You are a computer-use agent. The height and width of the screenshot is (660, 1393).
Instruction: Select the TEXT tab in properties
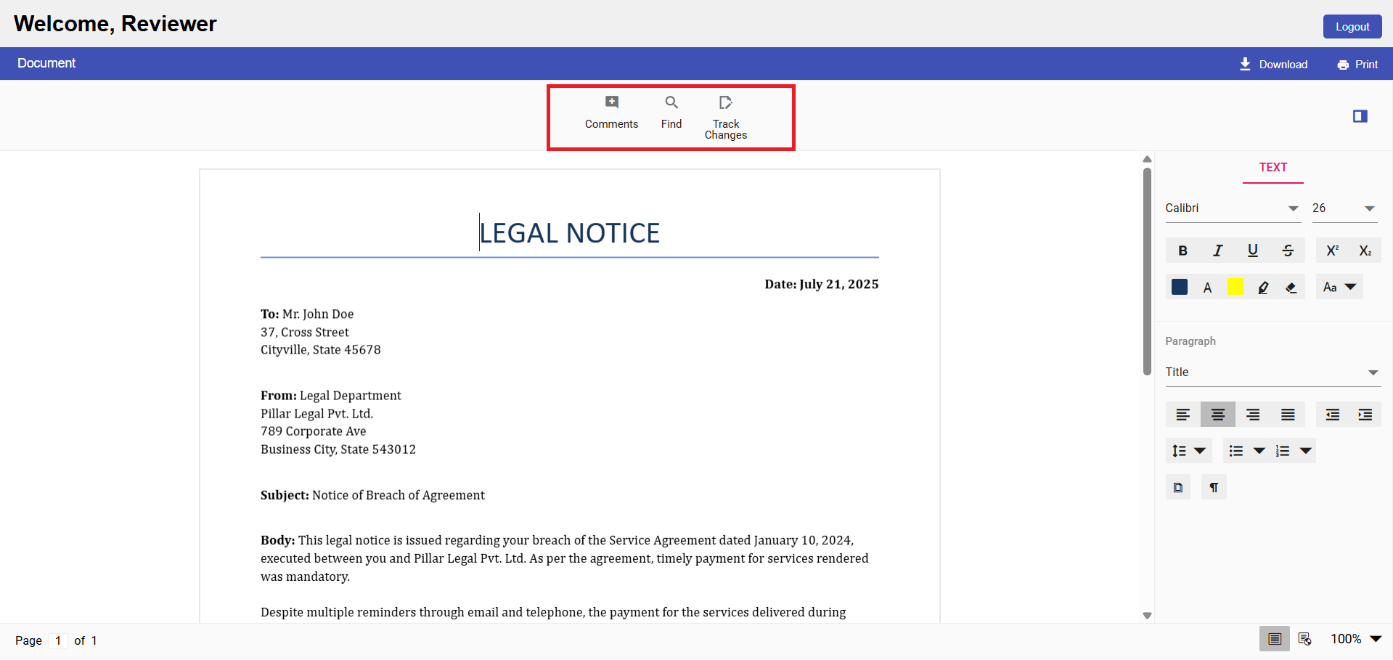coord(1272,168)
